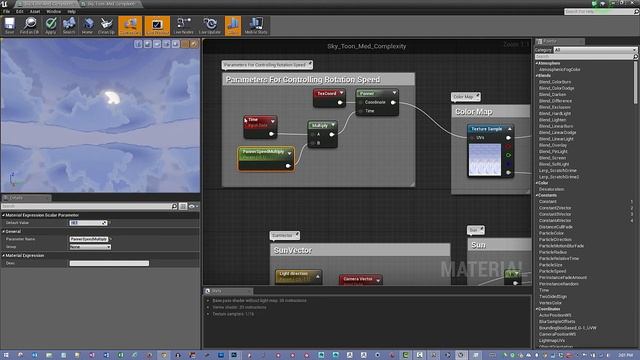The image size is (640, 360).
Task: Open the Search toolbar icon
Action: (x=69, y=25)
